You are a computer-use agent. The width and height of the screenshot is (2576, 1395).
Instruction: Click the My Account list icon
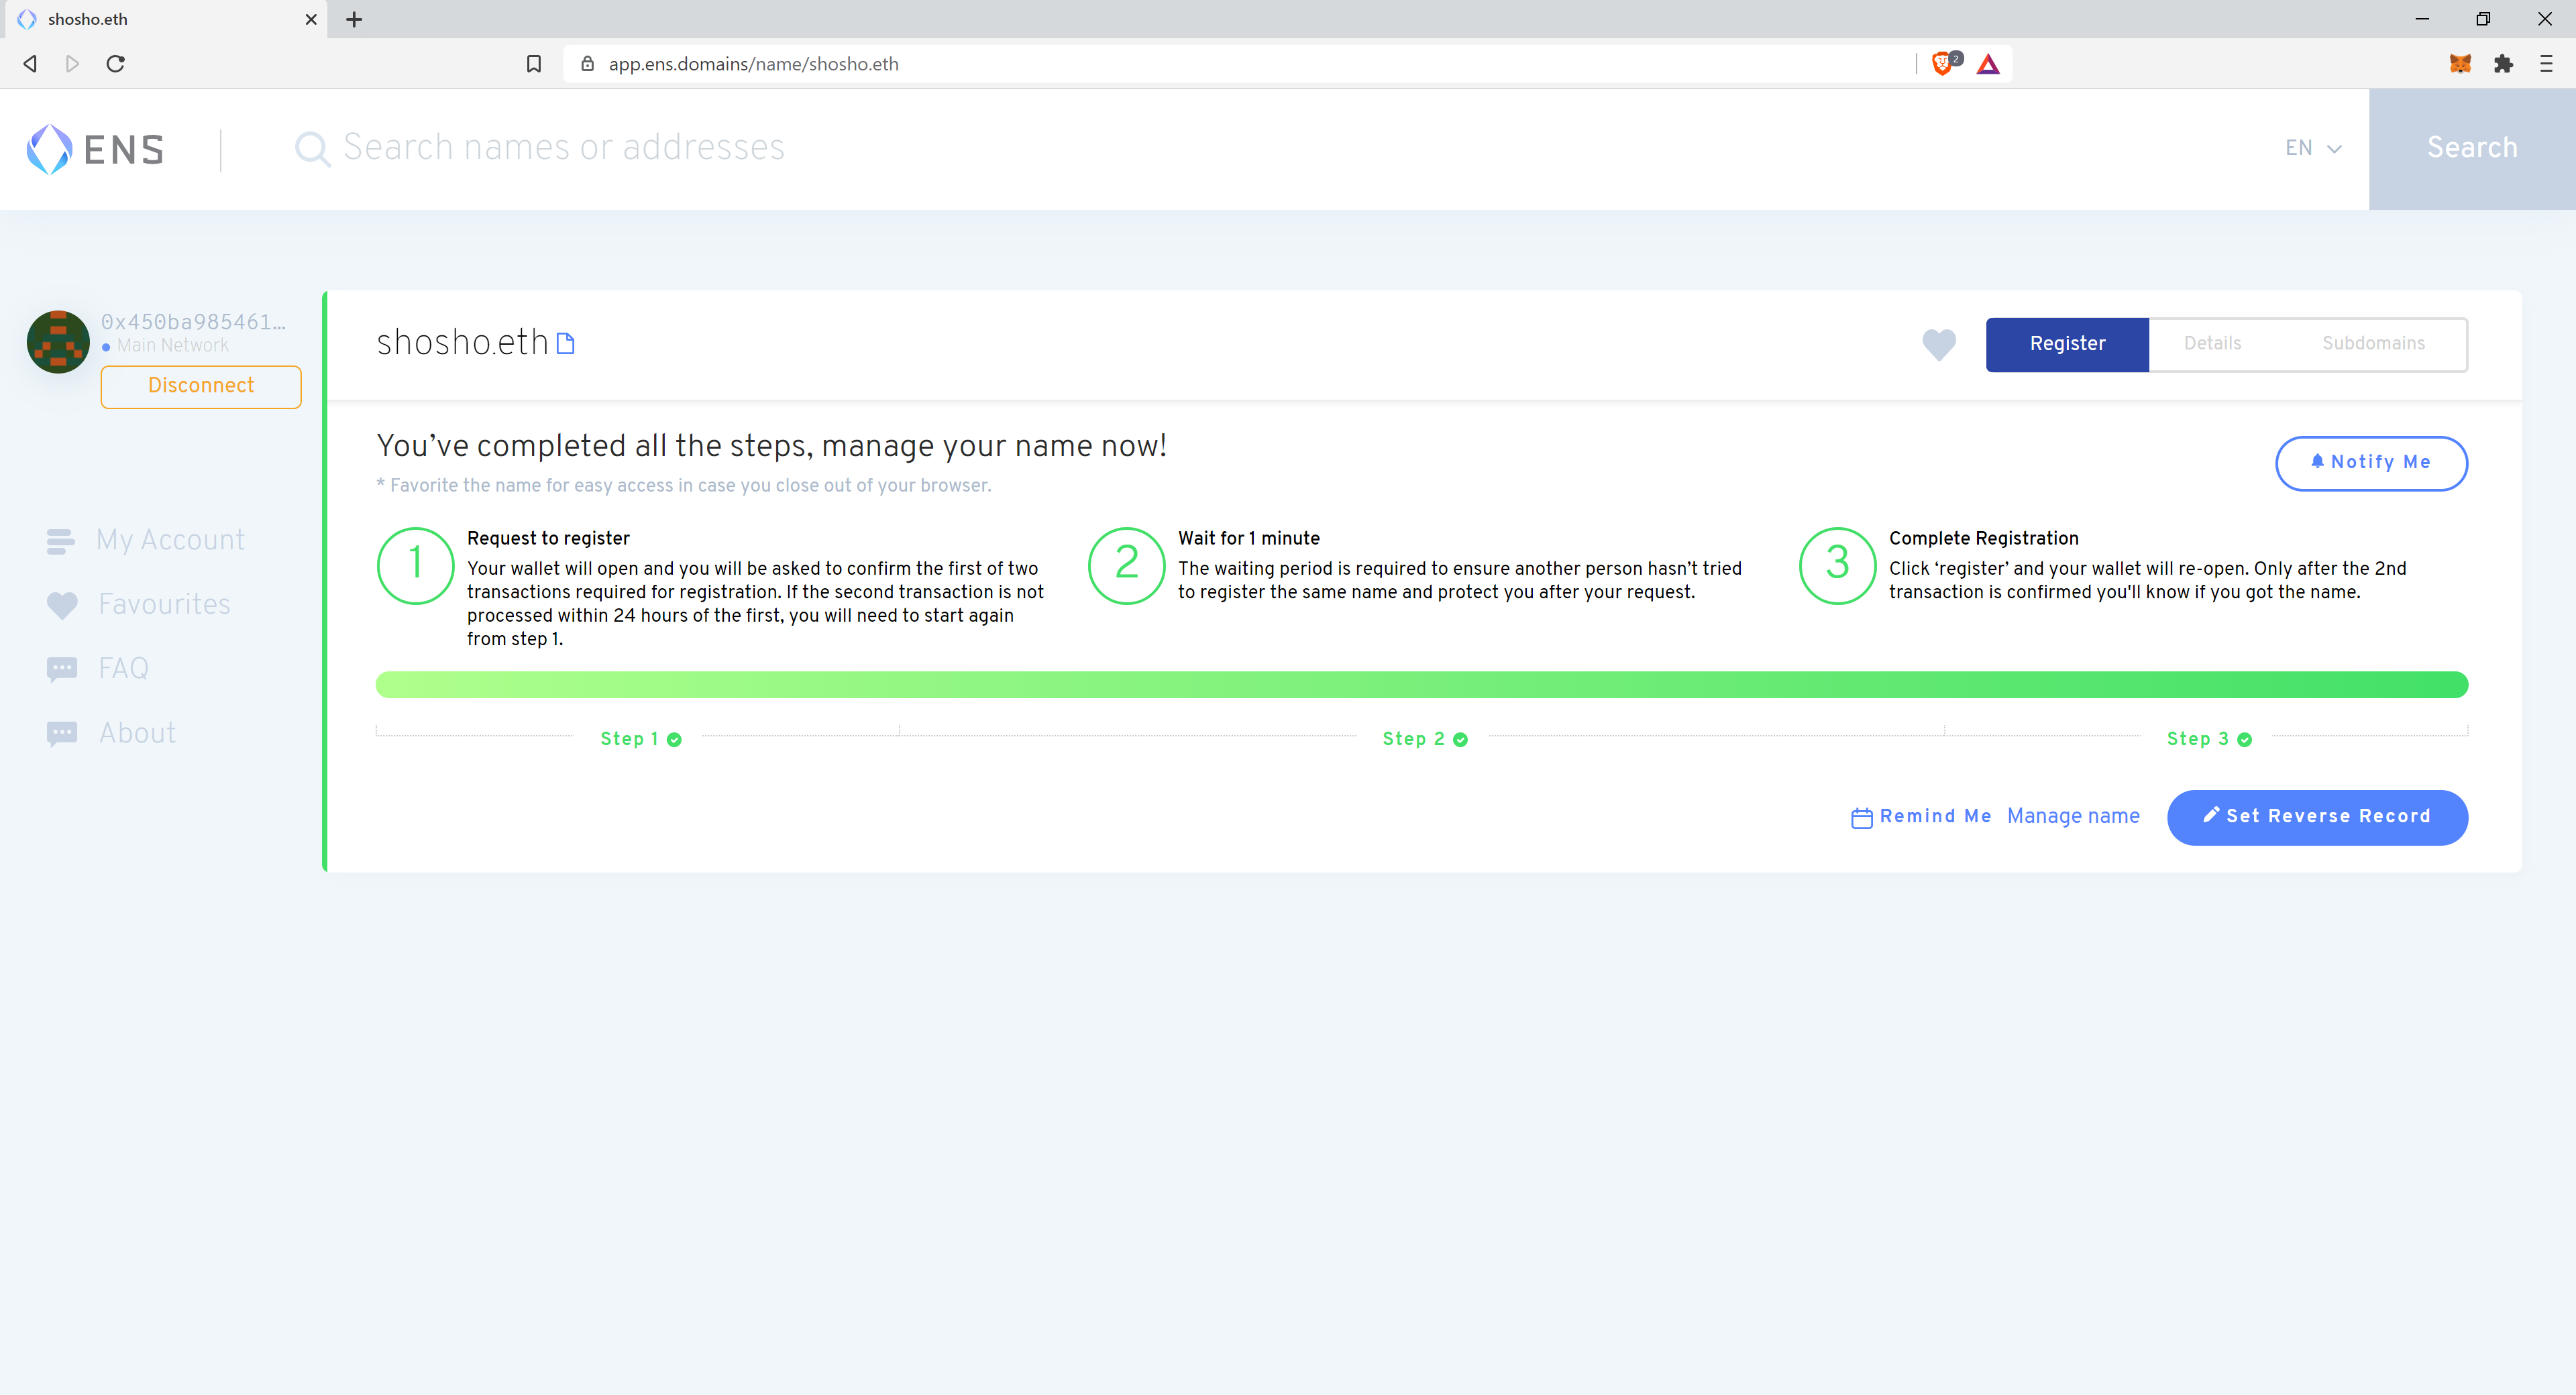click(61, 541)
